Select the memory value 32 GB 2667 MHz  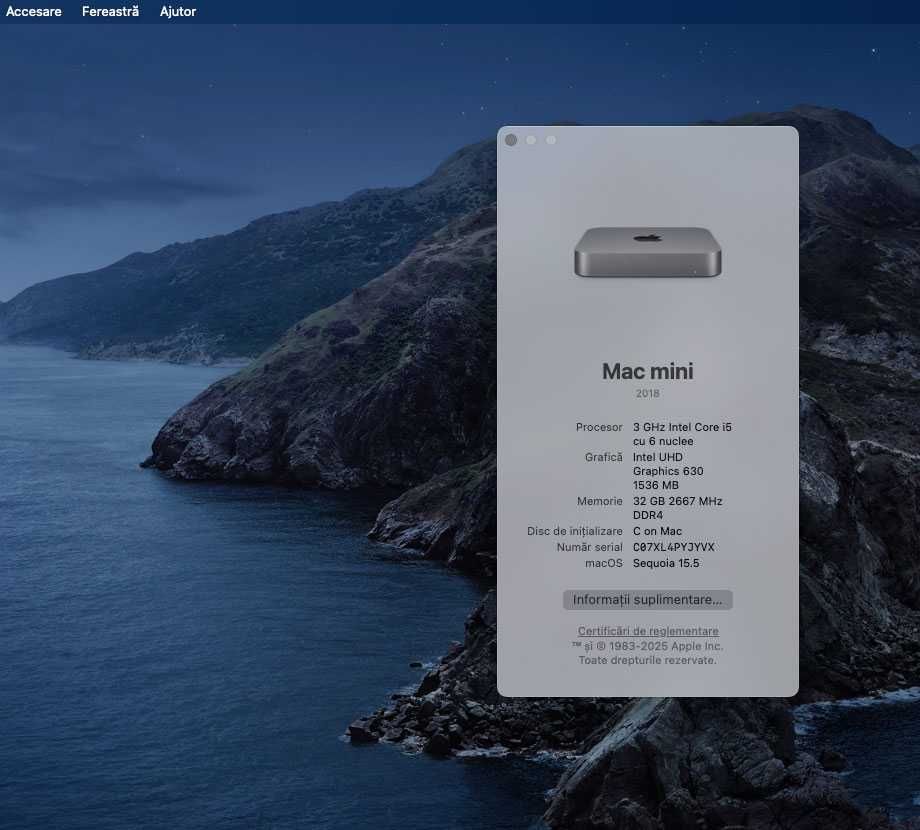click(x=678, y=501)
